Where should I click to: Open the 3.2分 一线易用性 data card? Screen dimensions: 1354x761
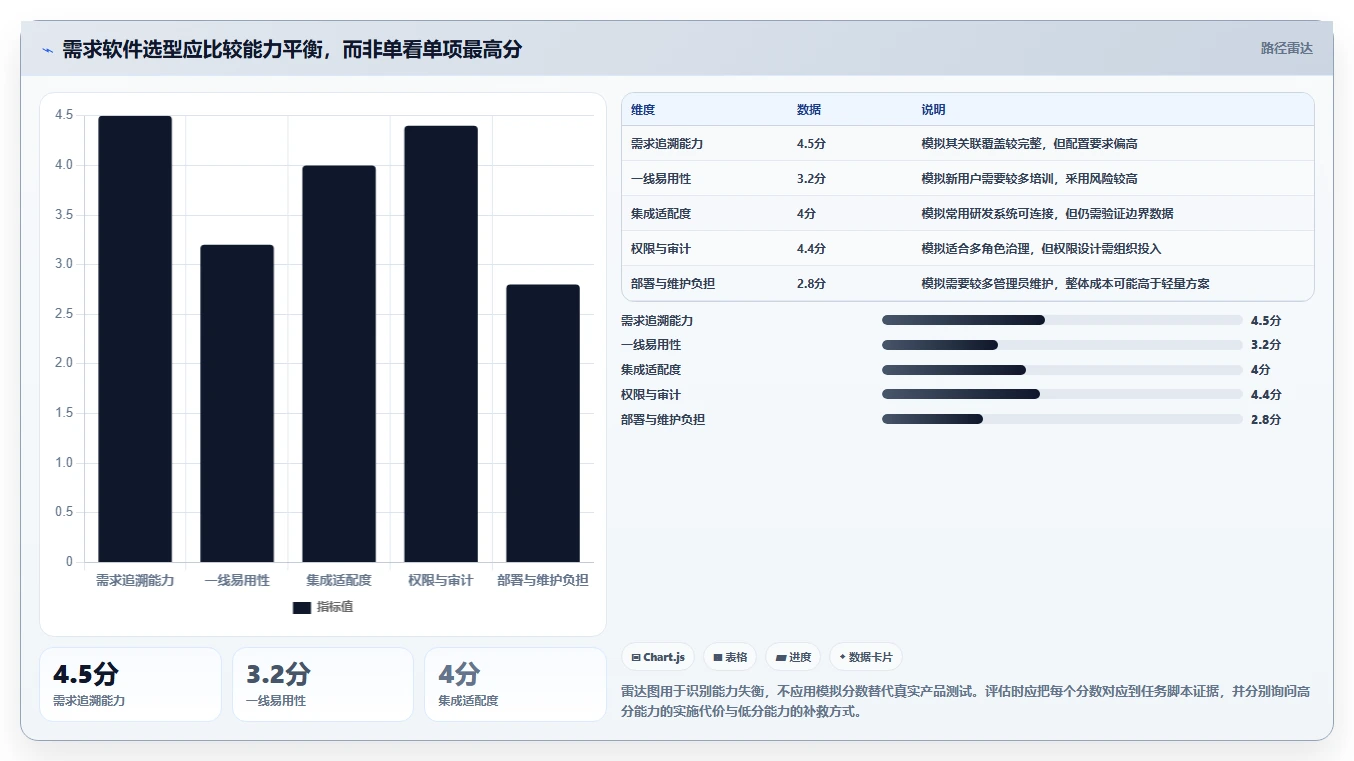pos(323,684)
